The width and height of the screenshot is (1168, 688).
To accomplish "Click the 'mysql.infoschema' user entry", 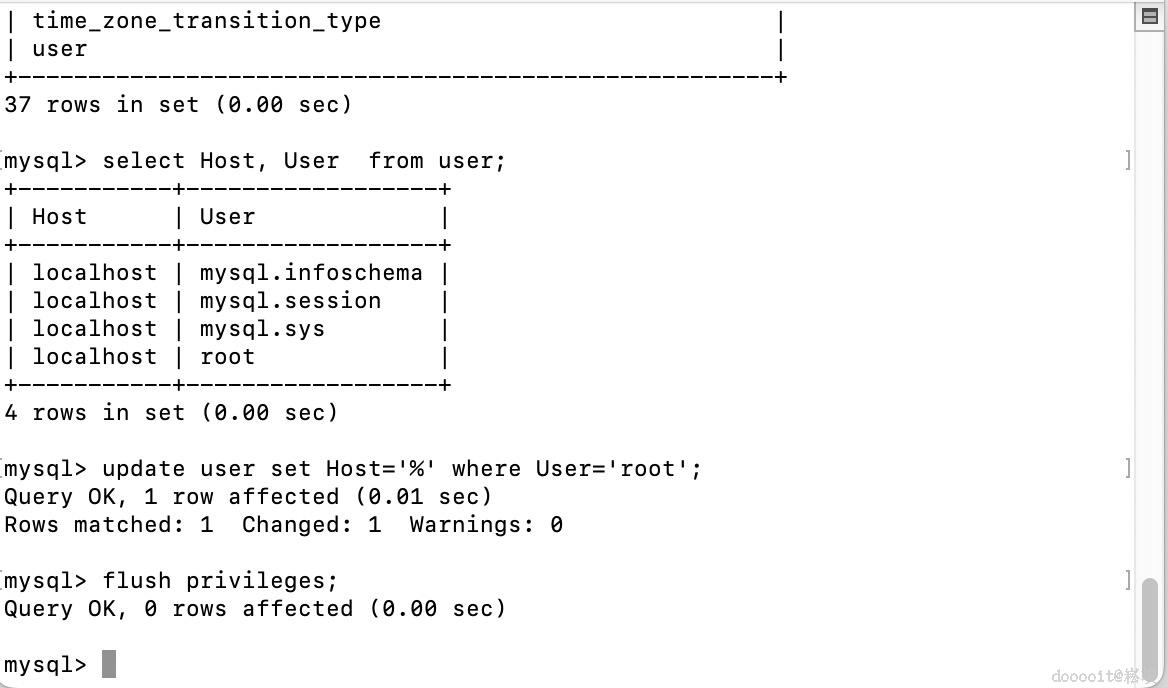I will (311, 273).
